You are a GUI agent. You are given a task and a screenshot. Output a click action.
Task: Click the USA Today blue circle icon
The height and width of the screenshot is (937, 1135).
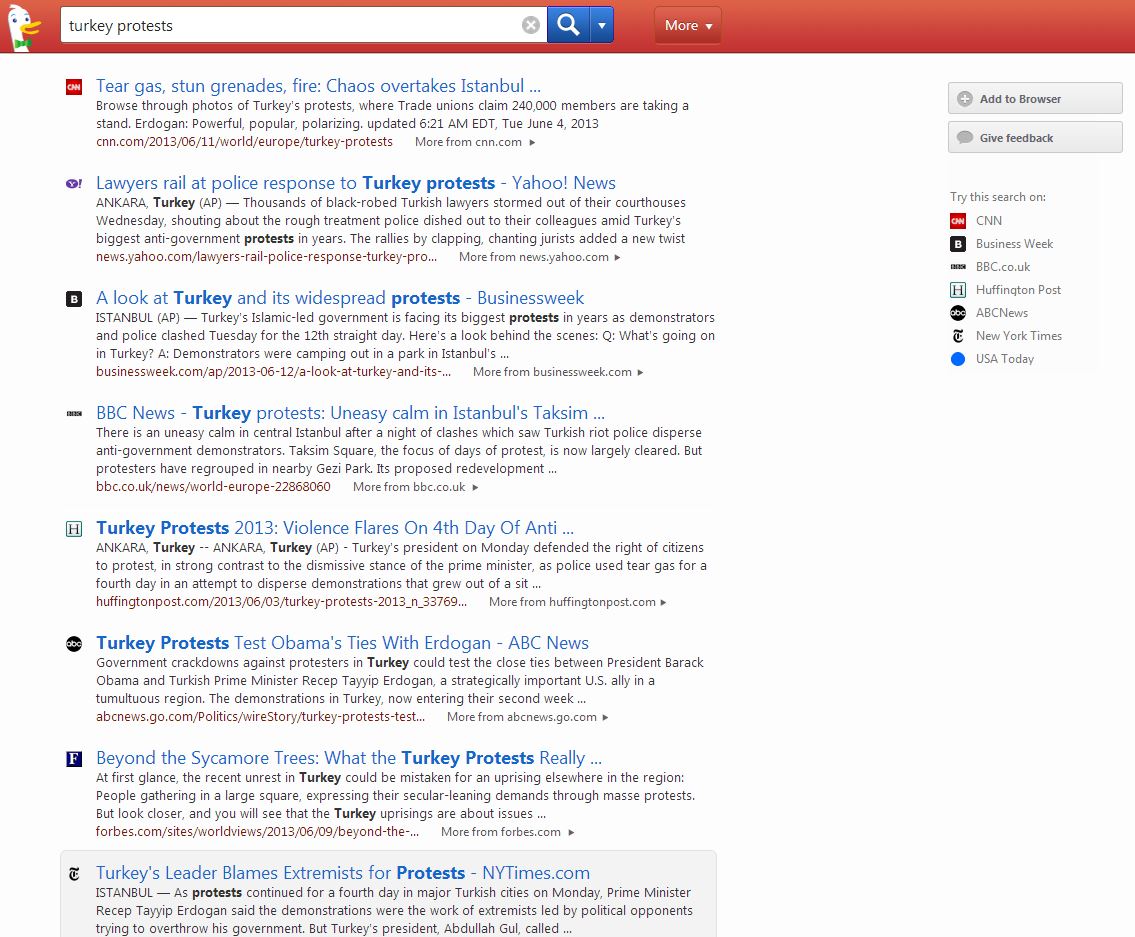[958, 359]
